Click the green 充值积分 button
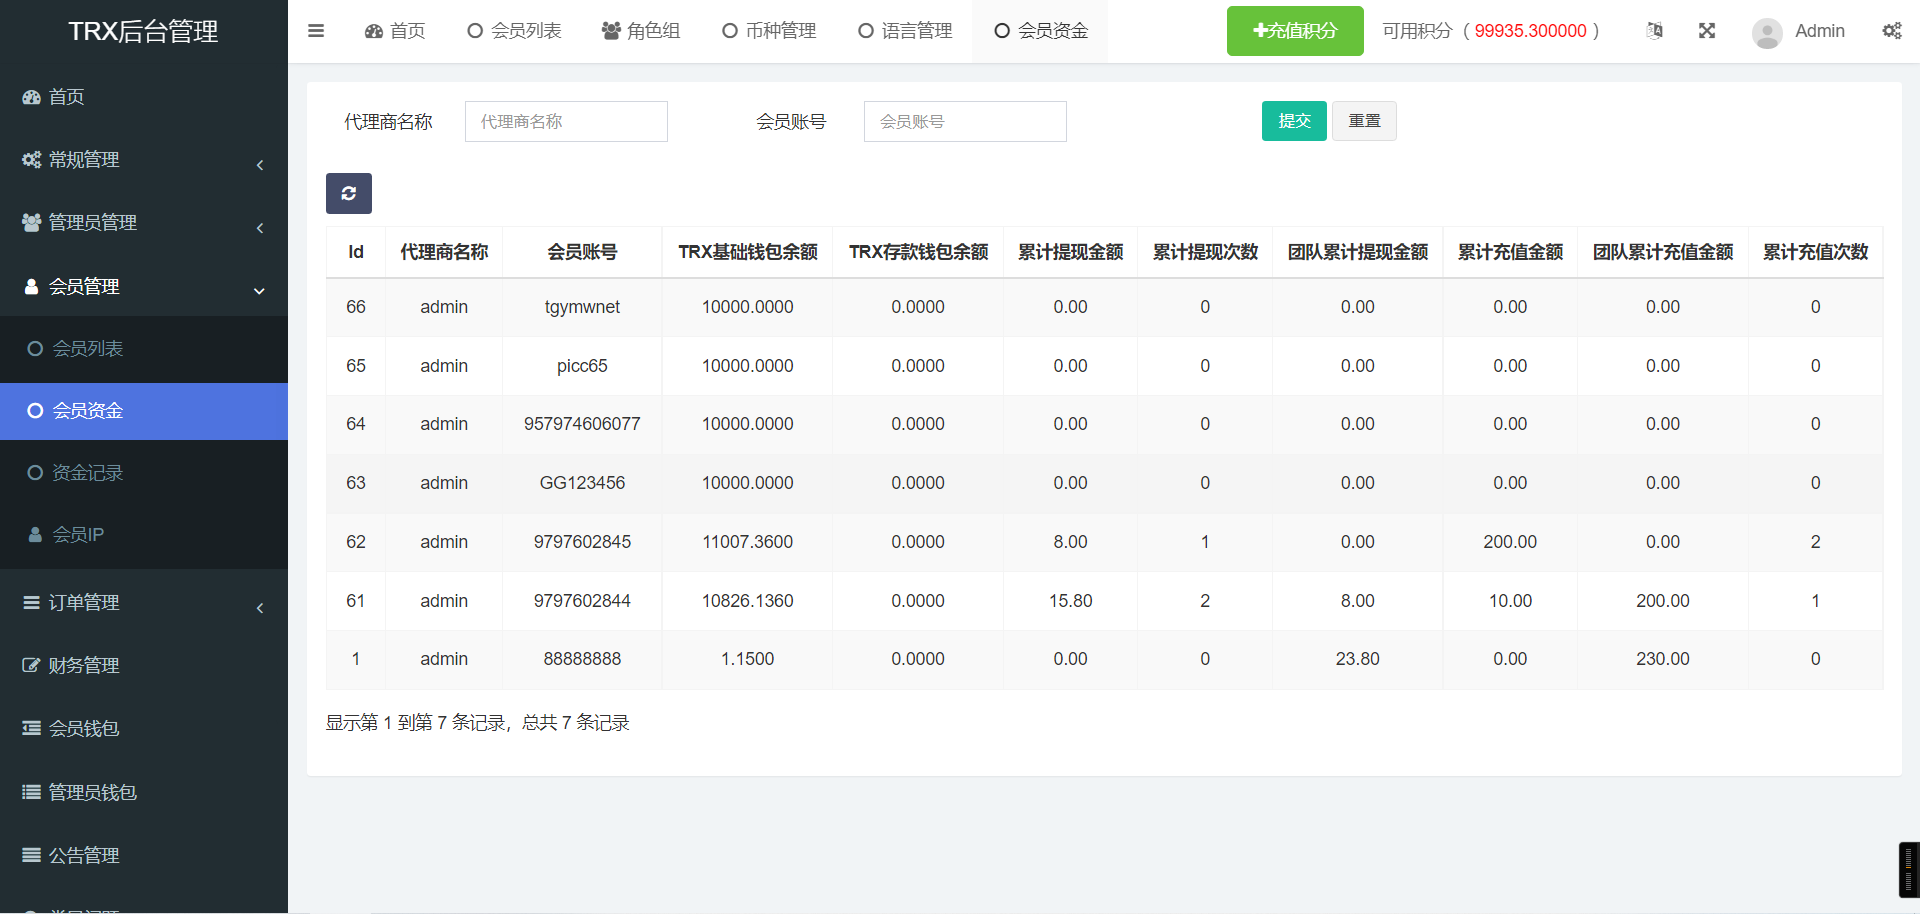This screenshot has width=1920, height=914. click(1294, 31)
